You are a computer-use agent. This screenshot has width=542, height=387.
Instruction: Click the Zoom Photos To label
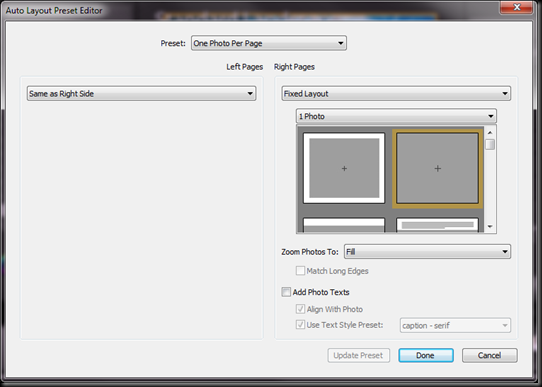[x=310, y=252]
